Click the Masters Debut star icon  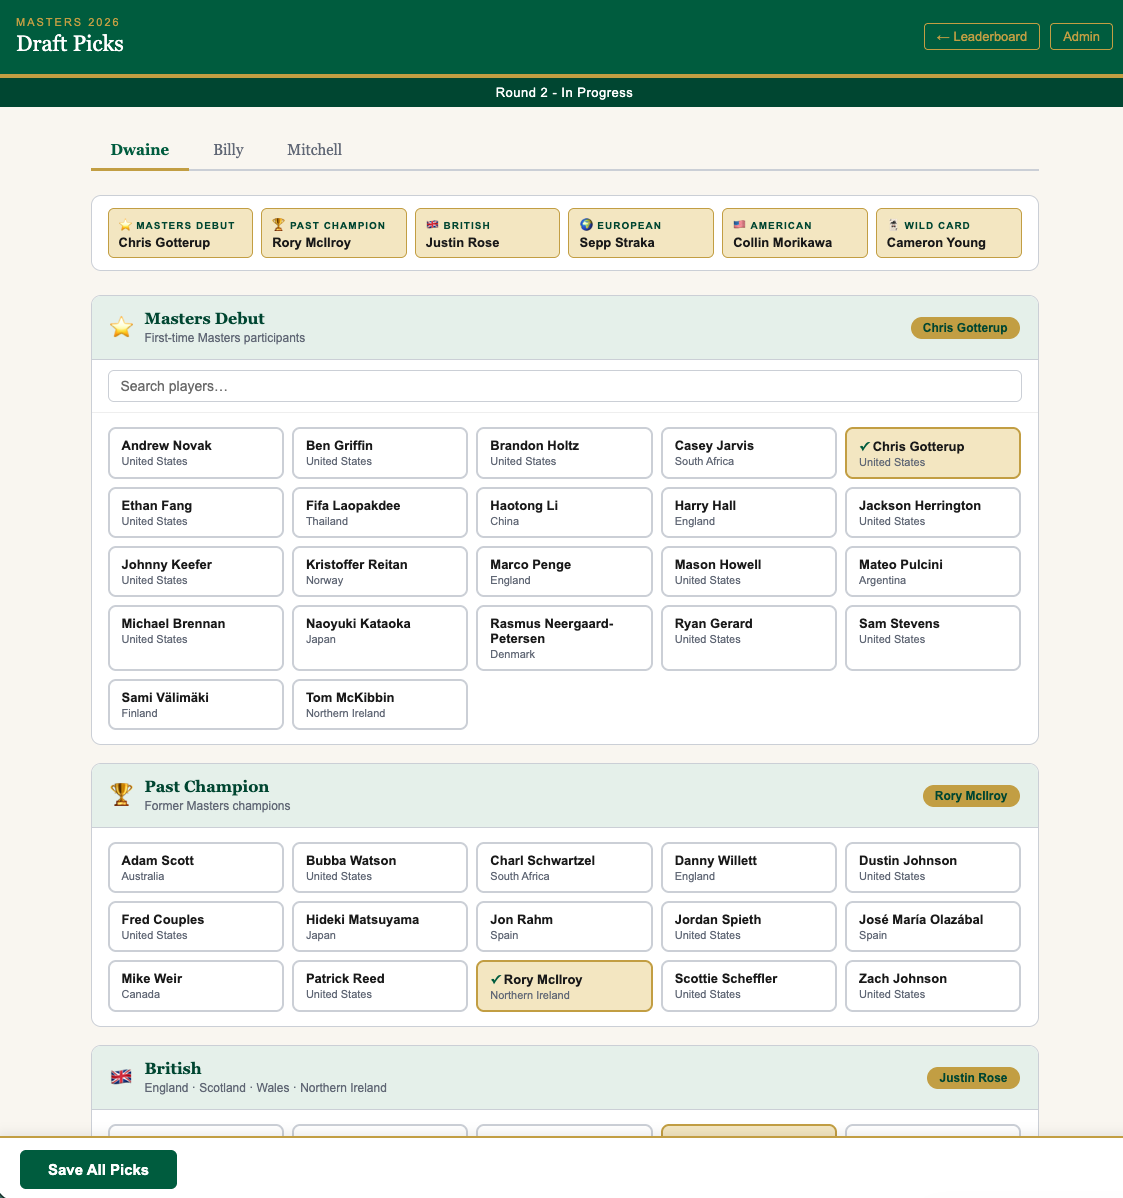pos(125,225)
